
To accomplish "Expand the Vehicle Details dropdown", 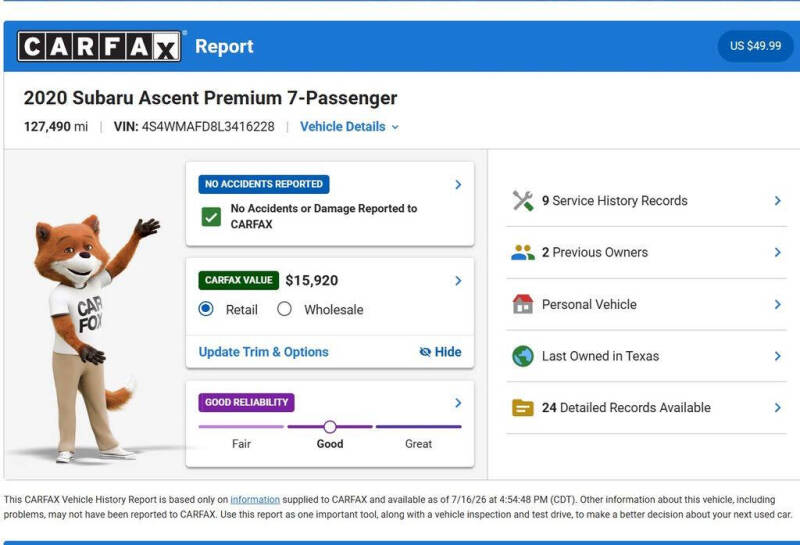I will pyautogui.click(x=349, y=127).
